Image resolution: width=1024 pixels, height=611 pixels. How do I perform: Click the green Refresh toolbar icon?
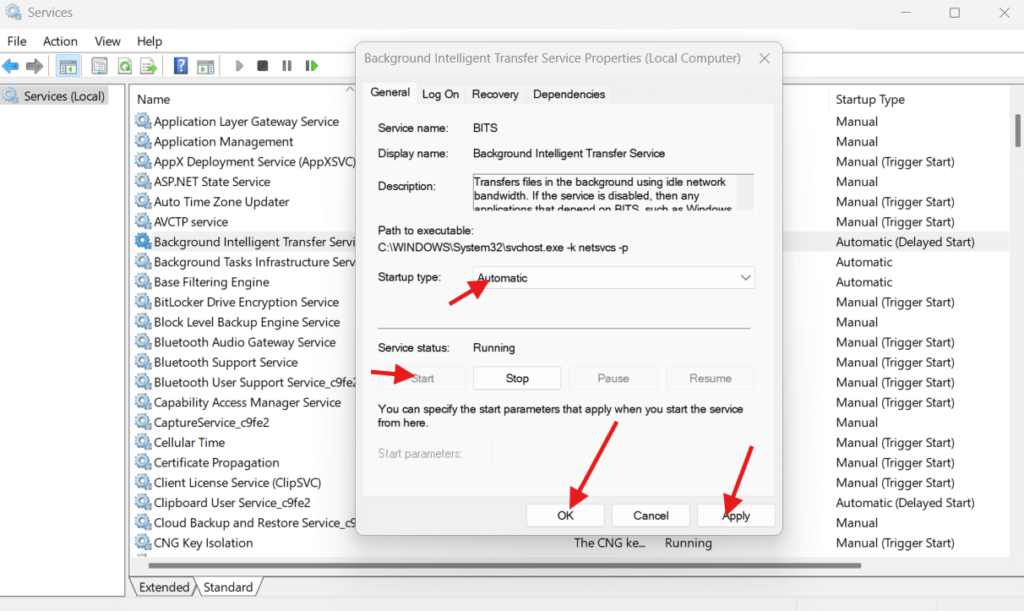coord(124,66)
